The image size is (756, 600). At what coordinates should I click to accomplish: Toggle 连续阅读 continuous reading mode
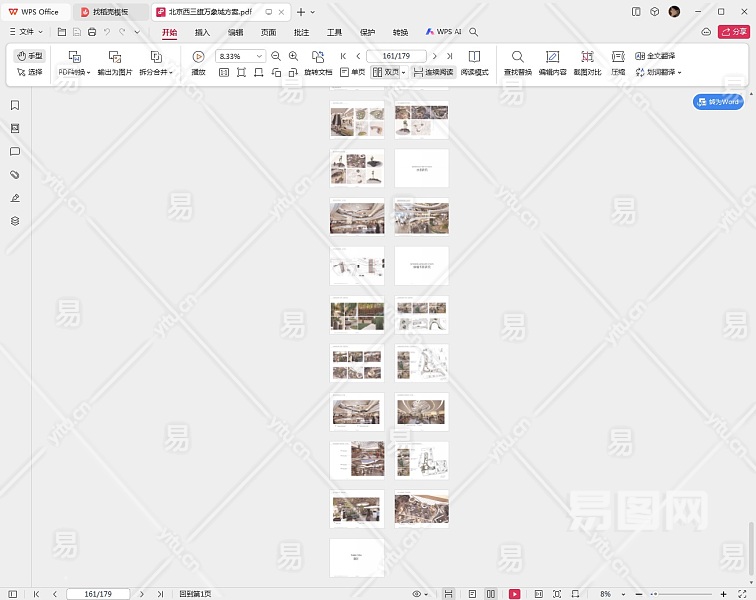click(x=432, y=73)
